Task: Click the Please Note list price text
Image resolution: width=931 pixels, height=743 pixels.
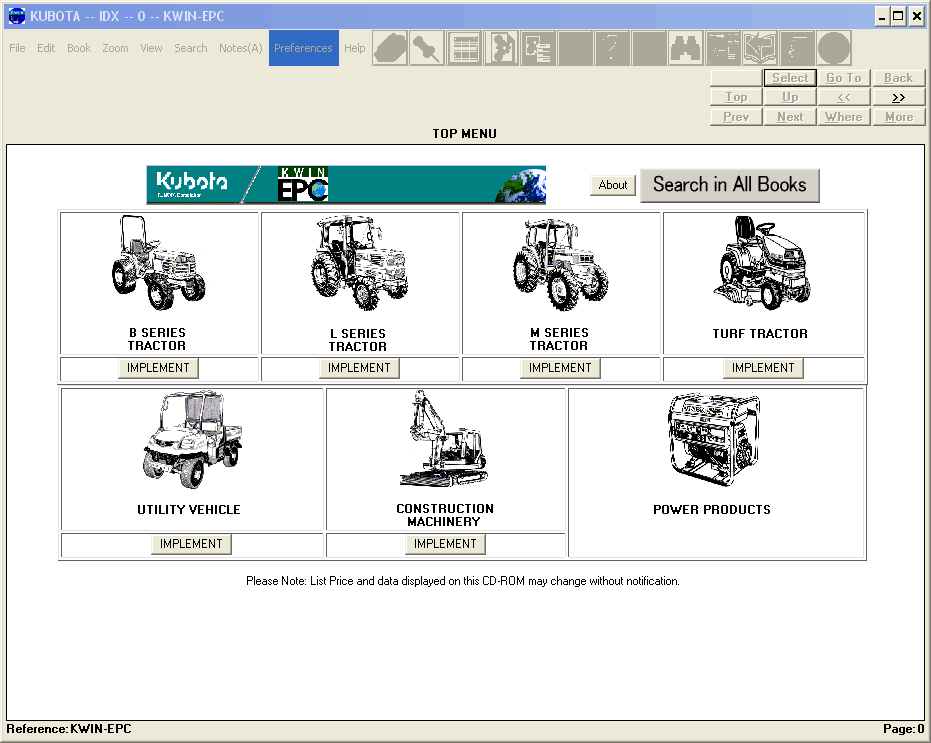Action: tap(463, 581)
